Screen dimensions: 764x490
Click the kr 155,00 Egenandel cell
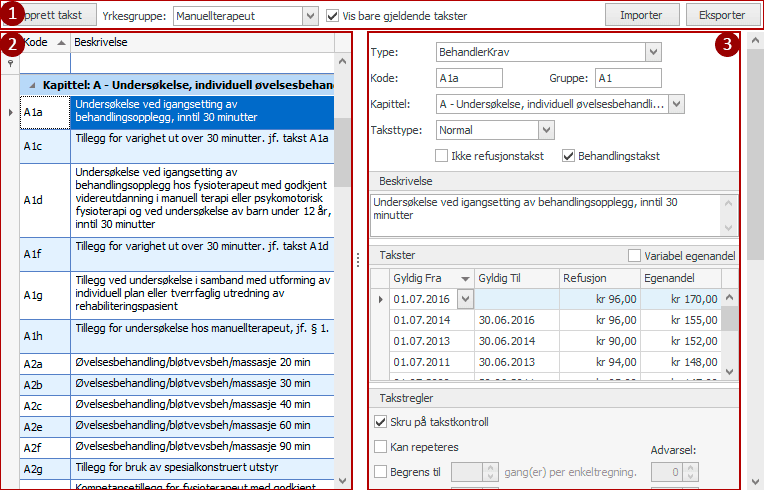coord(681,320)
